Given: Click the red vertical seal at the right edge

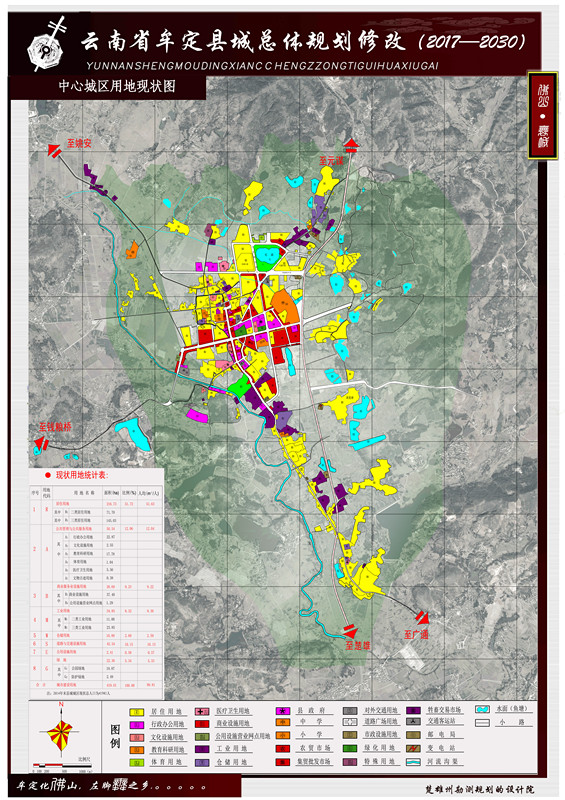Looking at the screenshot, I should pos(542,116).
